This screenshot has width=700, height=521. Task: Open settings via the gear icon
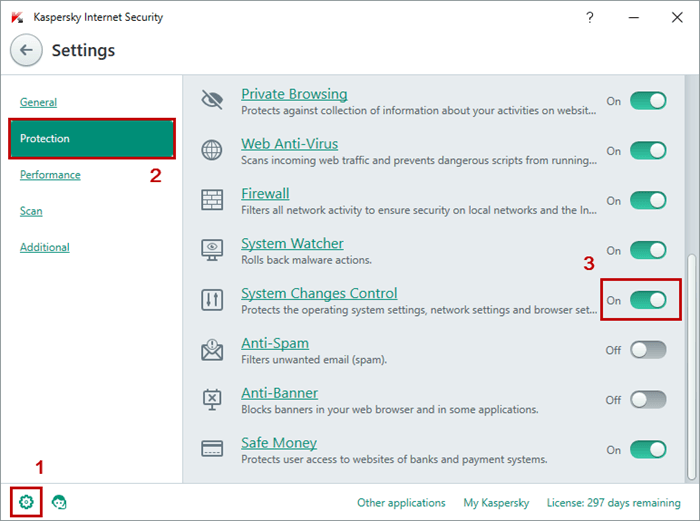pos(26,502)
